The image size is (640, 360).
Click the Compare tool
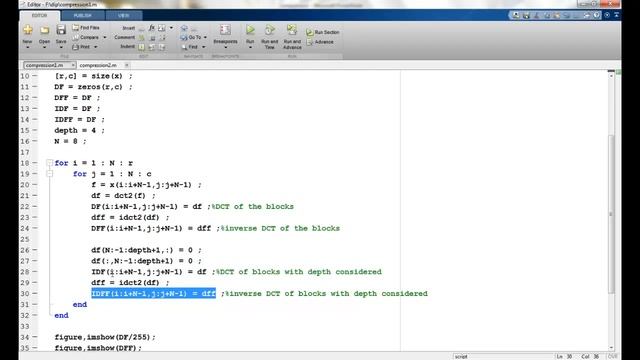[x=86, y=37]
